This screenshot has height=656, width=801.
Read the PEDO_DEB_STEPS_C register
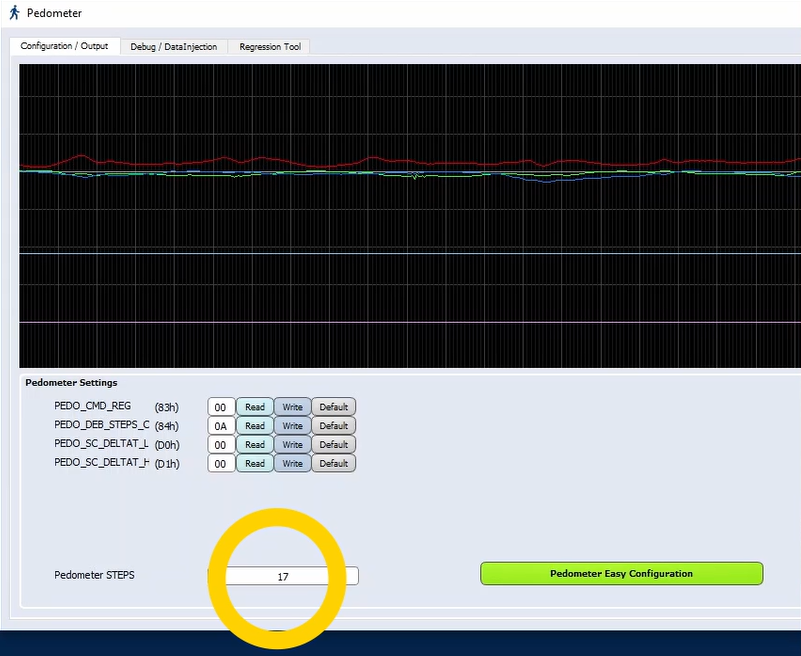click(x=254, y=425)
